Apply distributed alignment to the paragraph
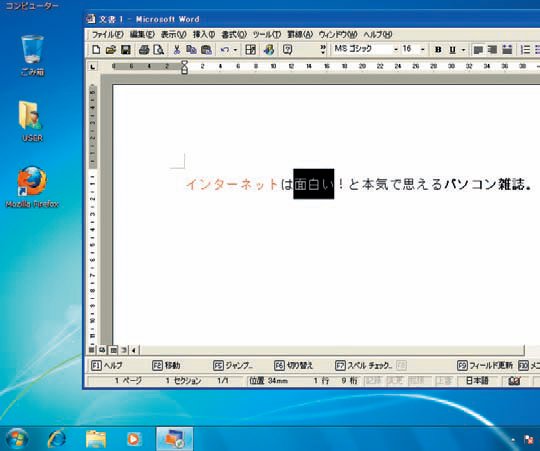Screen dimensions: 540x451 507,50
